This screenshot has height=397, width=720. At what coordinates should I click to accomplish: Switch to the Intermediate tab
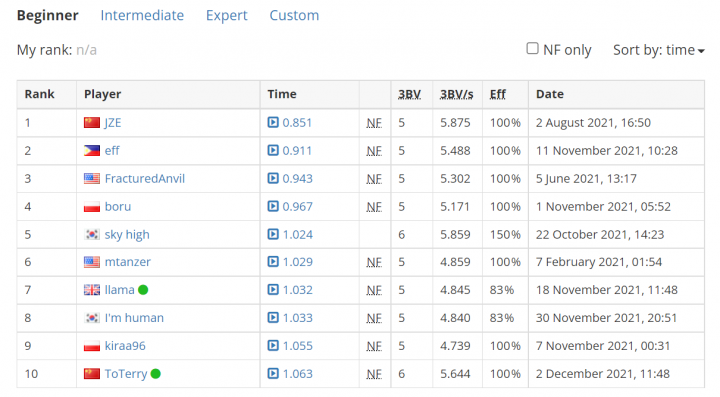(142, 15)
